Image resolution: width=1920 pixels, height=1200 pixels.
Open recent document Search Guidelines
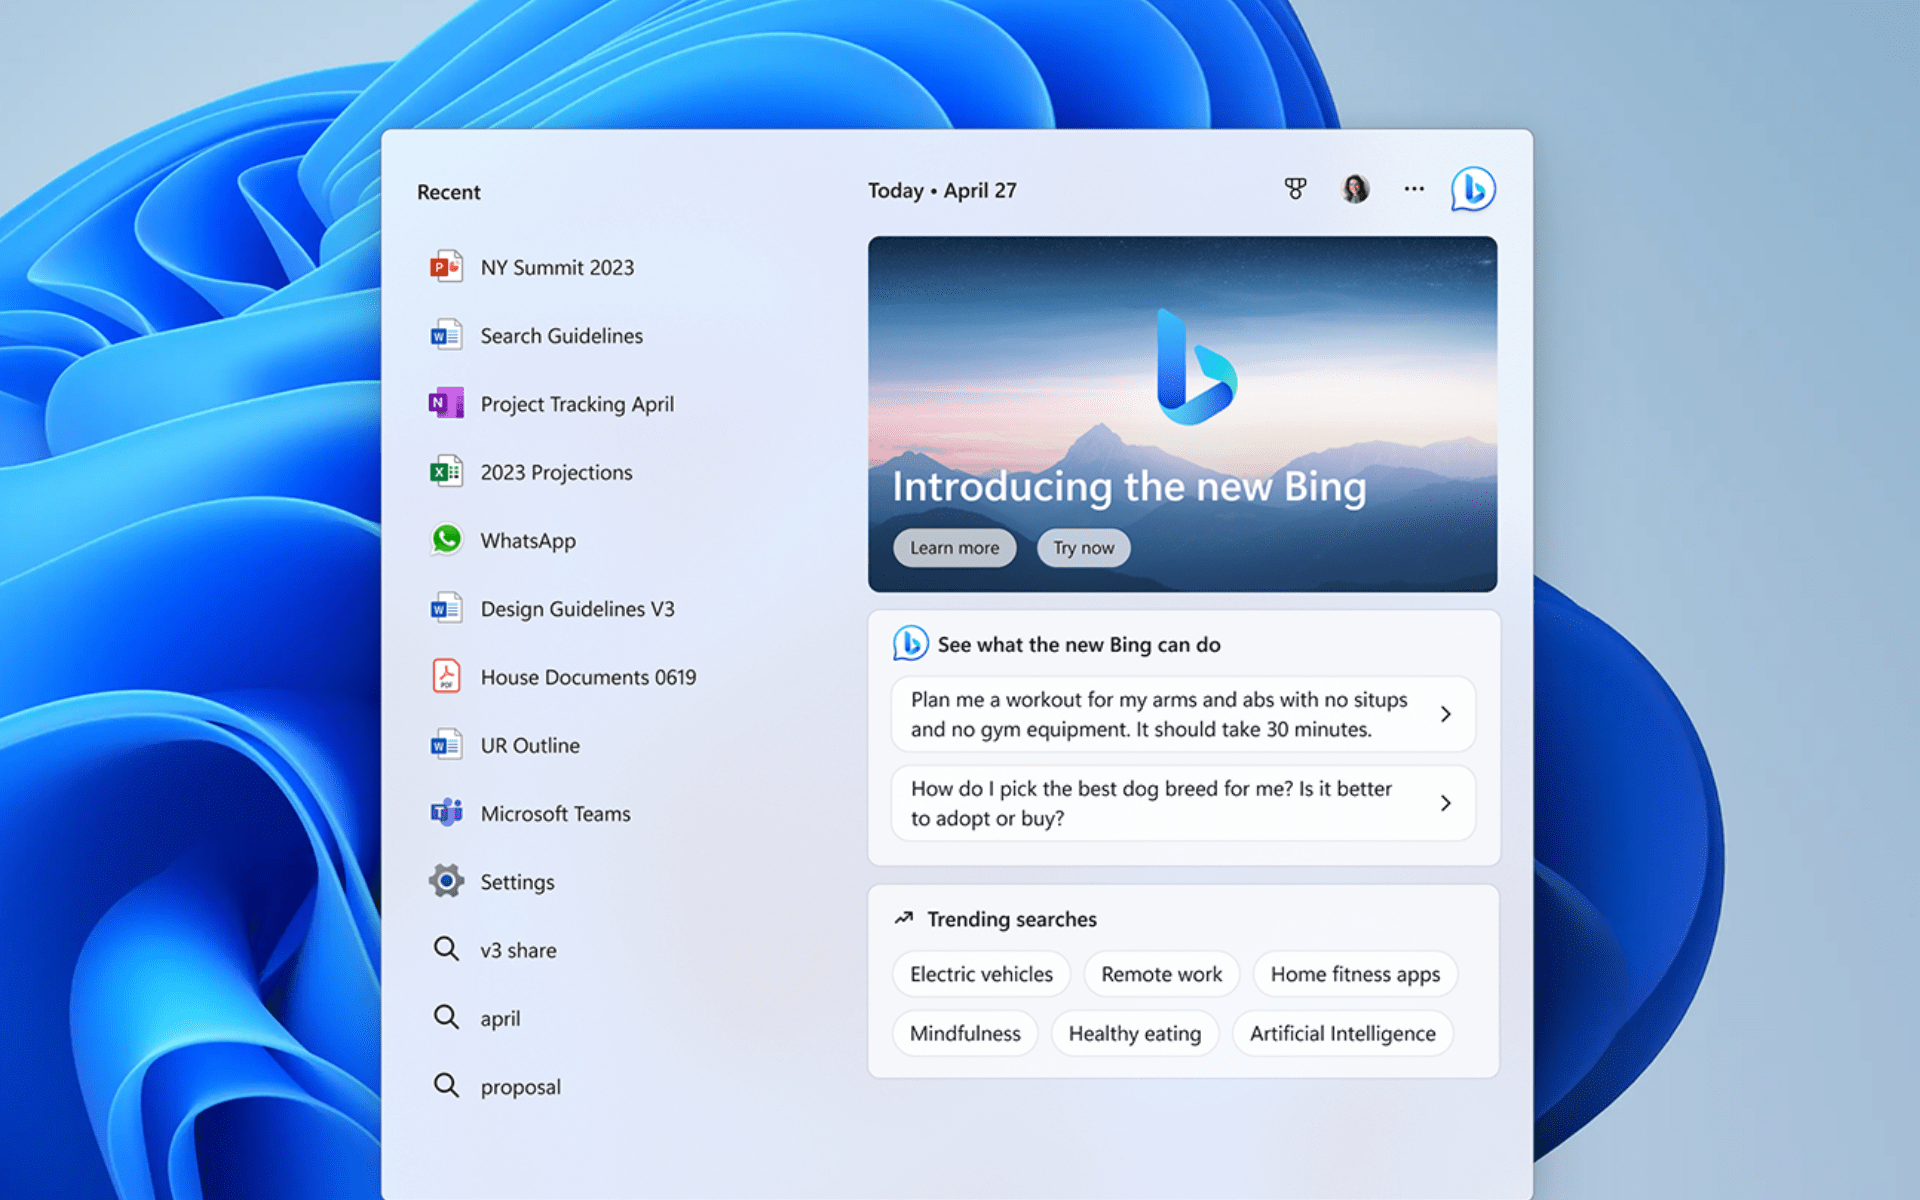(x=561, y=335)
